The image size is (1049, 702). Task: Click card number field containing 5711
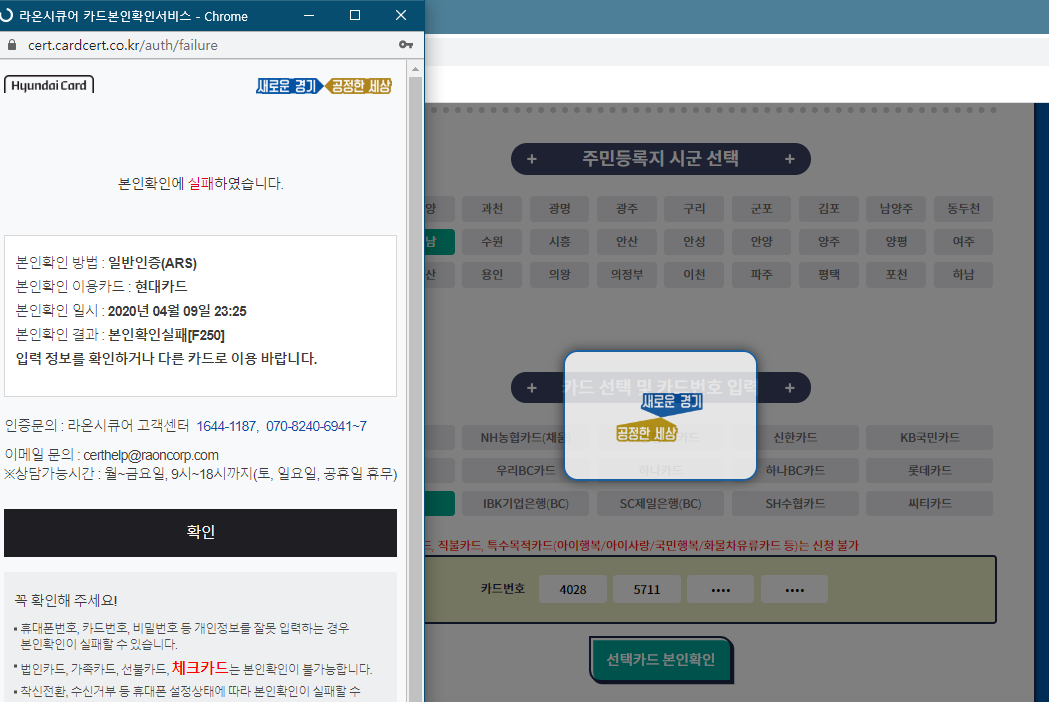647,590
